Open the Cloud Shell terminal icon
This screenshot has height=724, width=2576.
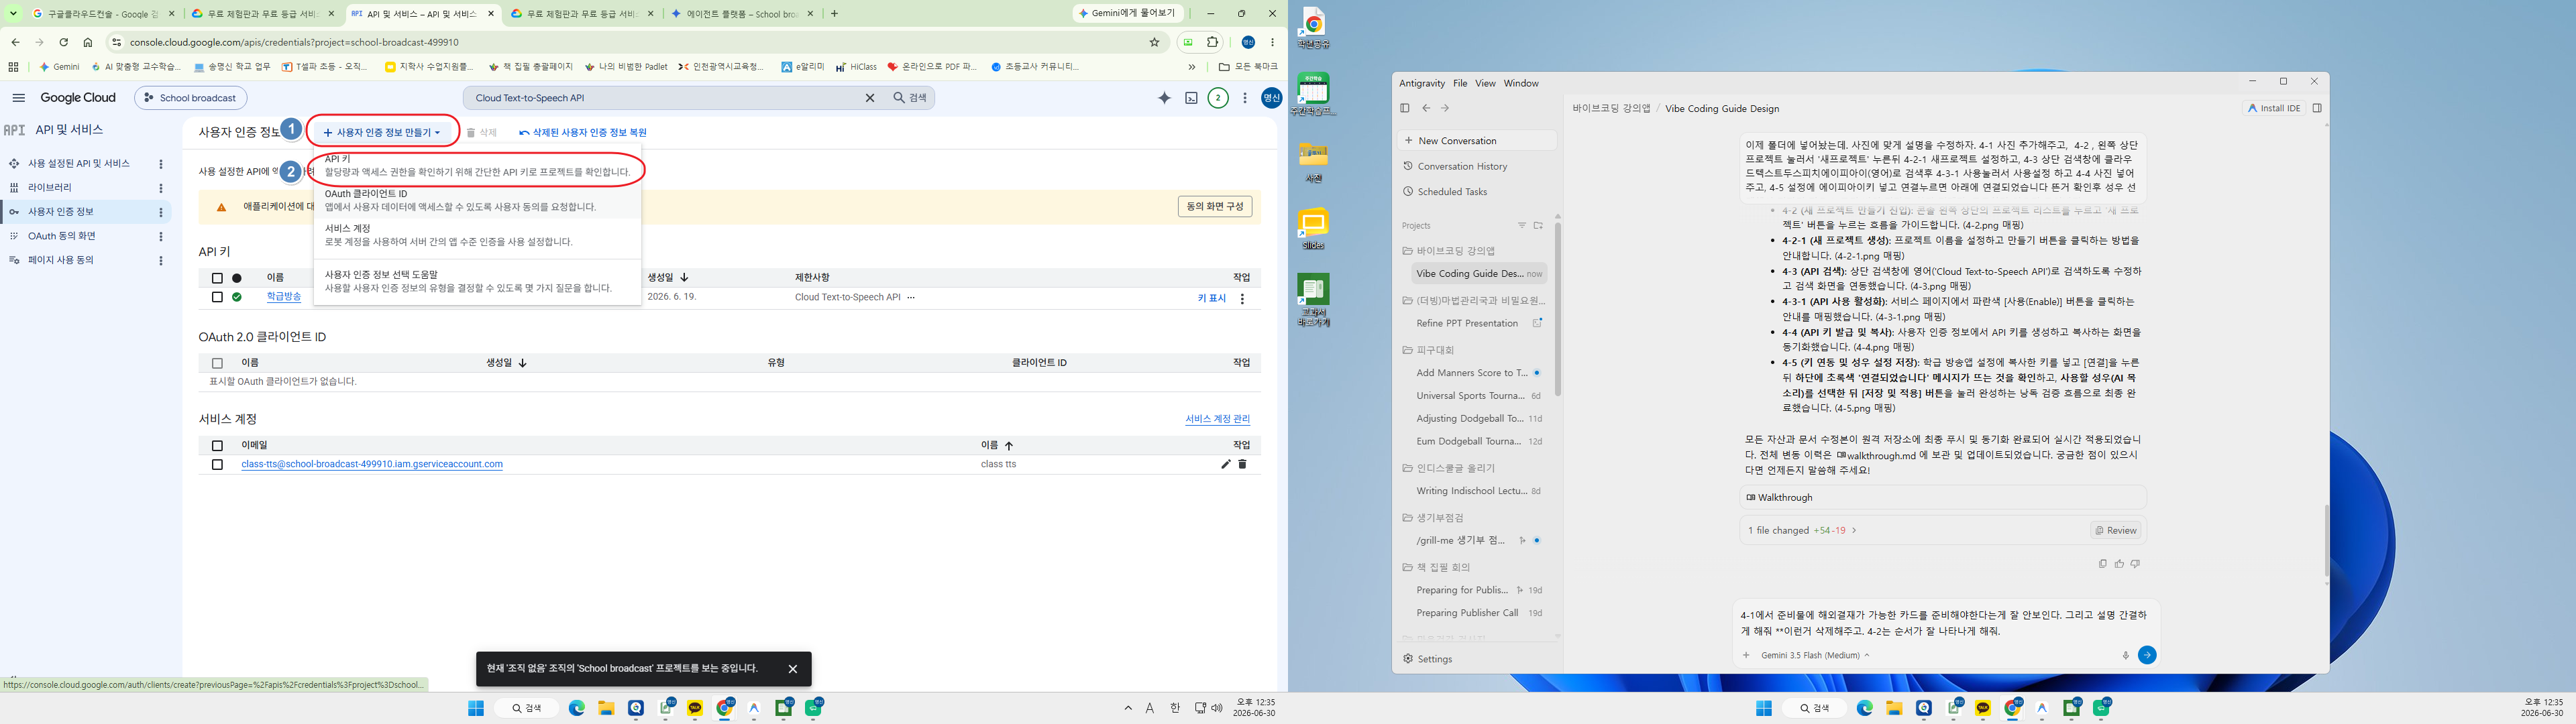click(x=1191, y=98)
